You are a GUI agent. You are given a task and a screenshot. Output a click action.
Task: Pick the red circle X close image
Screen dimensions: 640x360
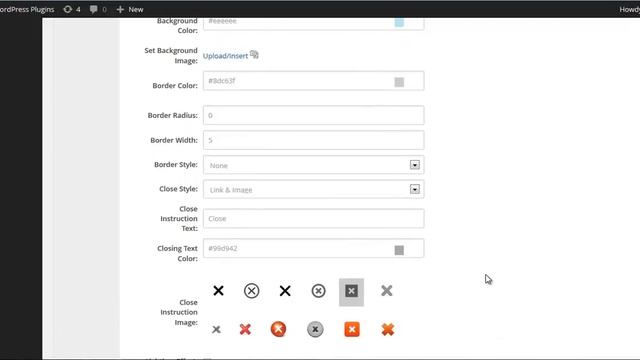click(x=278, y=329)
